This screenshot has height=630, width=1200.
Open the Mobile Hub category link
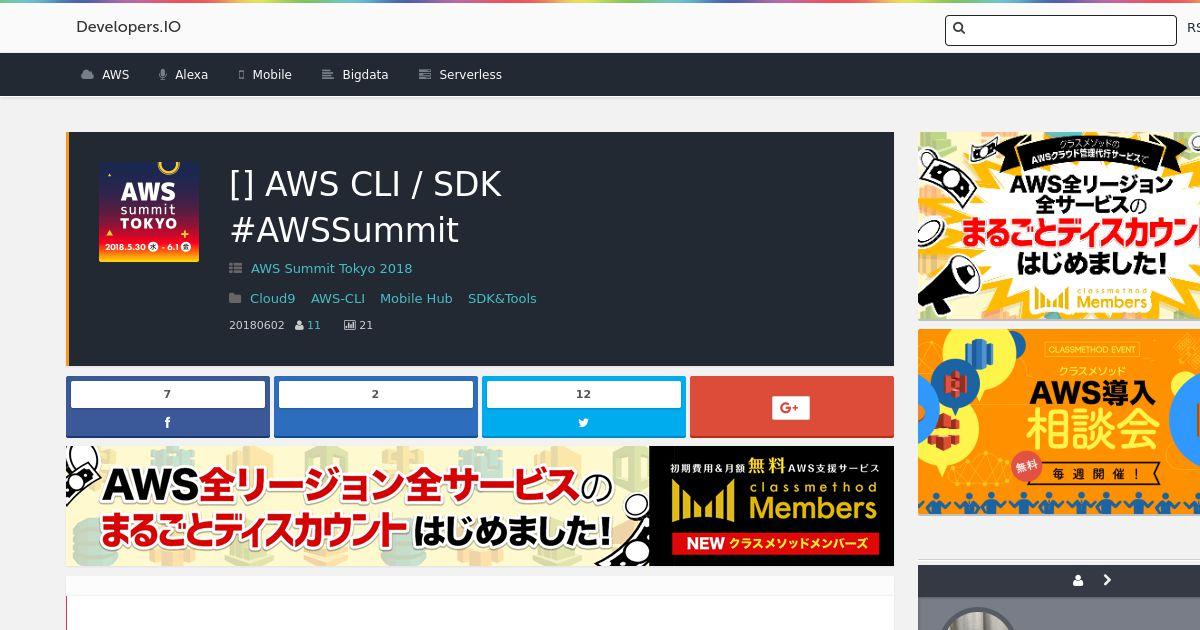click(416, 298)
